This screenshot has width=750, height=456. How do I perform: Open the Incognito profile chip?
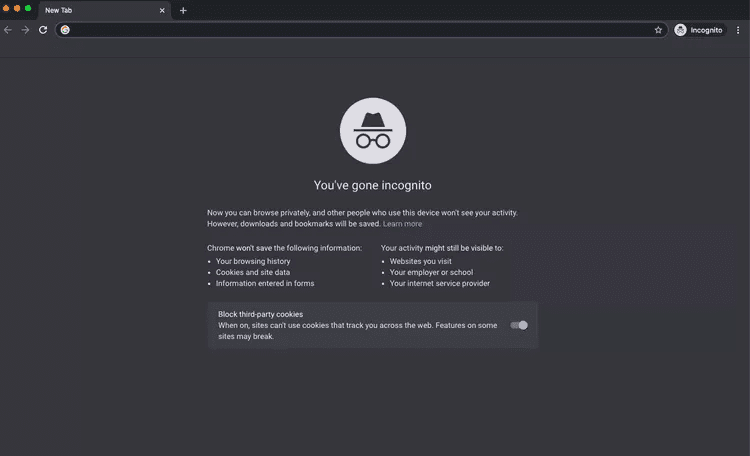[699, 30]
